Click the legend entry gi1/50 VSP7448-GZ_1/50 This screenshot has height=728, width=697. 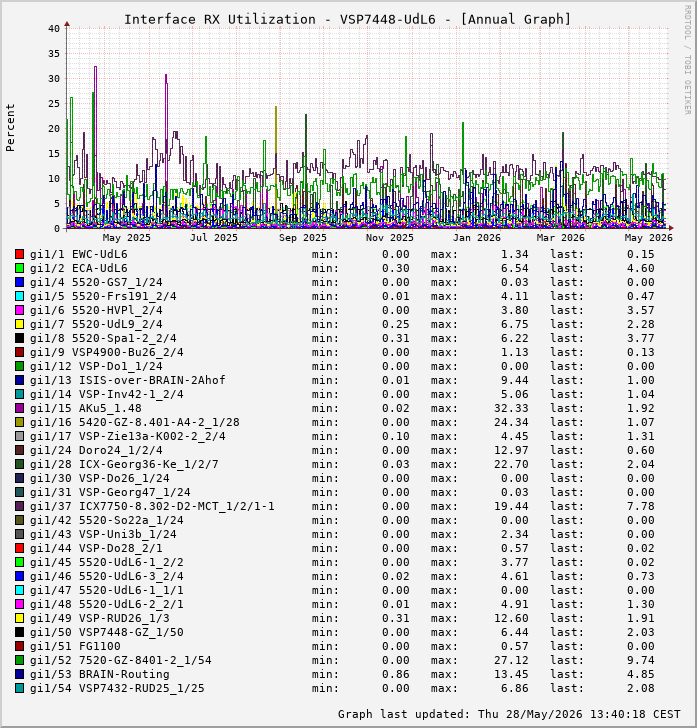click(107, 632)
